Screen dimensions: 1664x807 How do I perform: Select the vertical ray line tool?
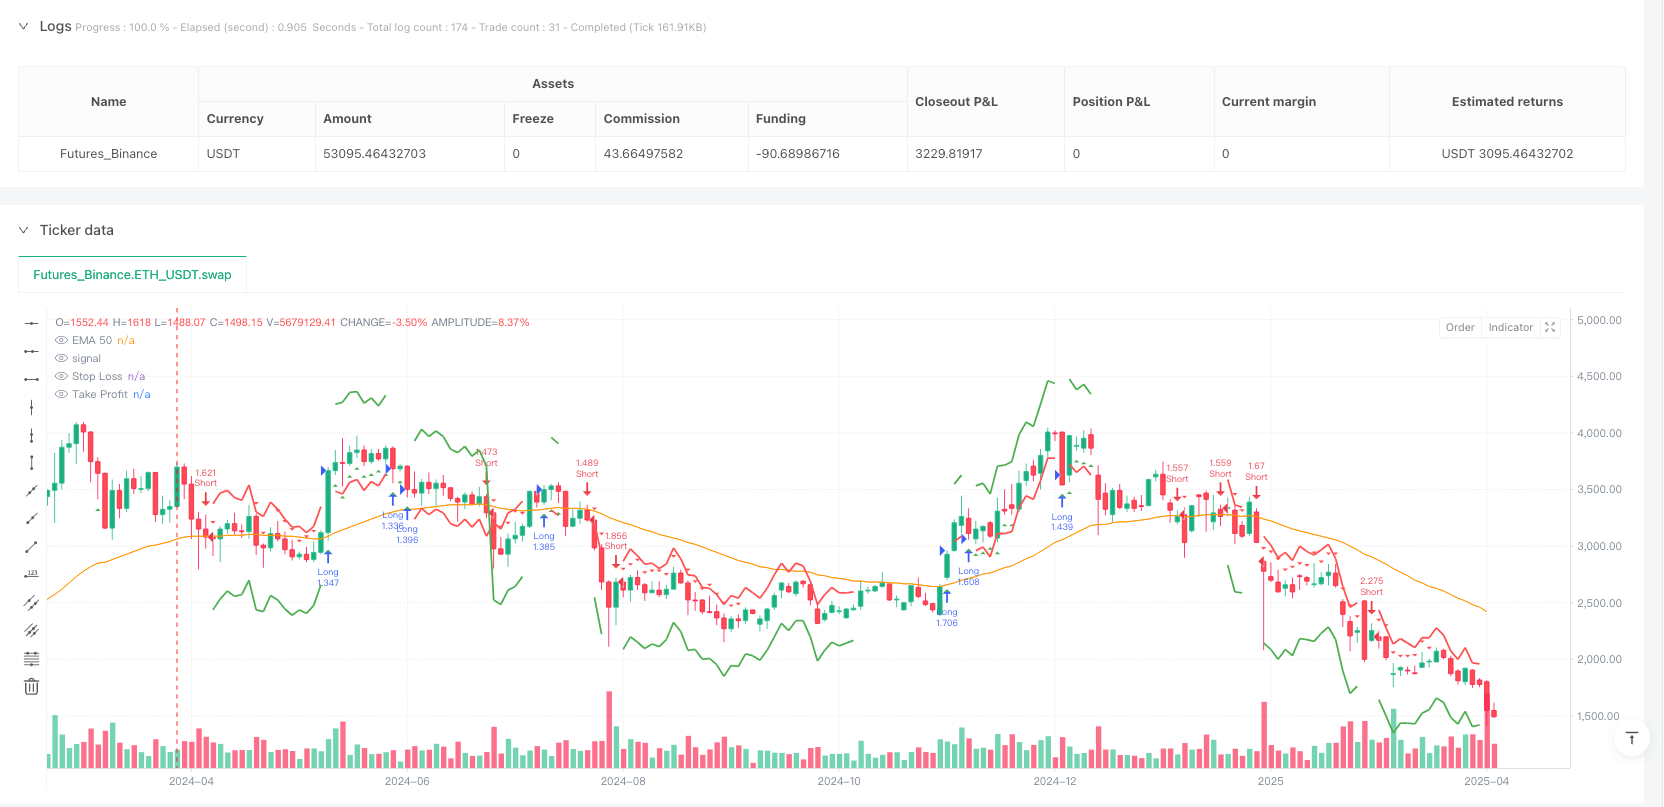32,435
